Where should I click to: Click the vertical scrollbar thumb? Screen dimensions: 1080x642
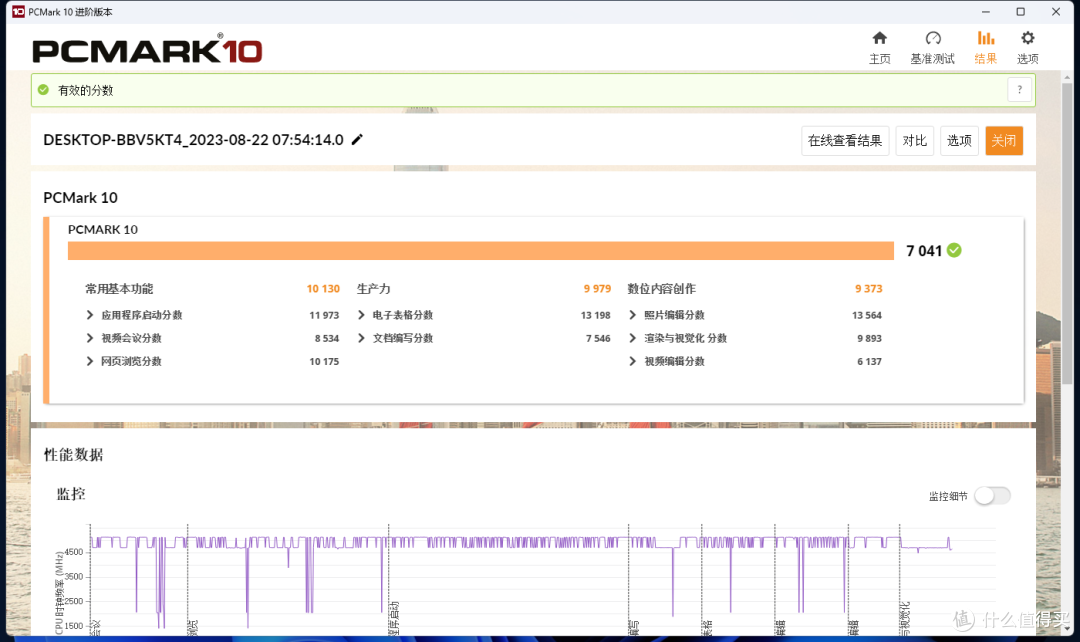click(1067, 233)
